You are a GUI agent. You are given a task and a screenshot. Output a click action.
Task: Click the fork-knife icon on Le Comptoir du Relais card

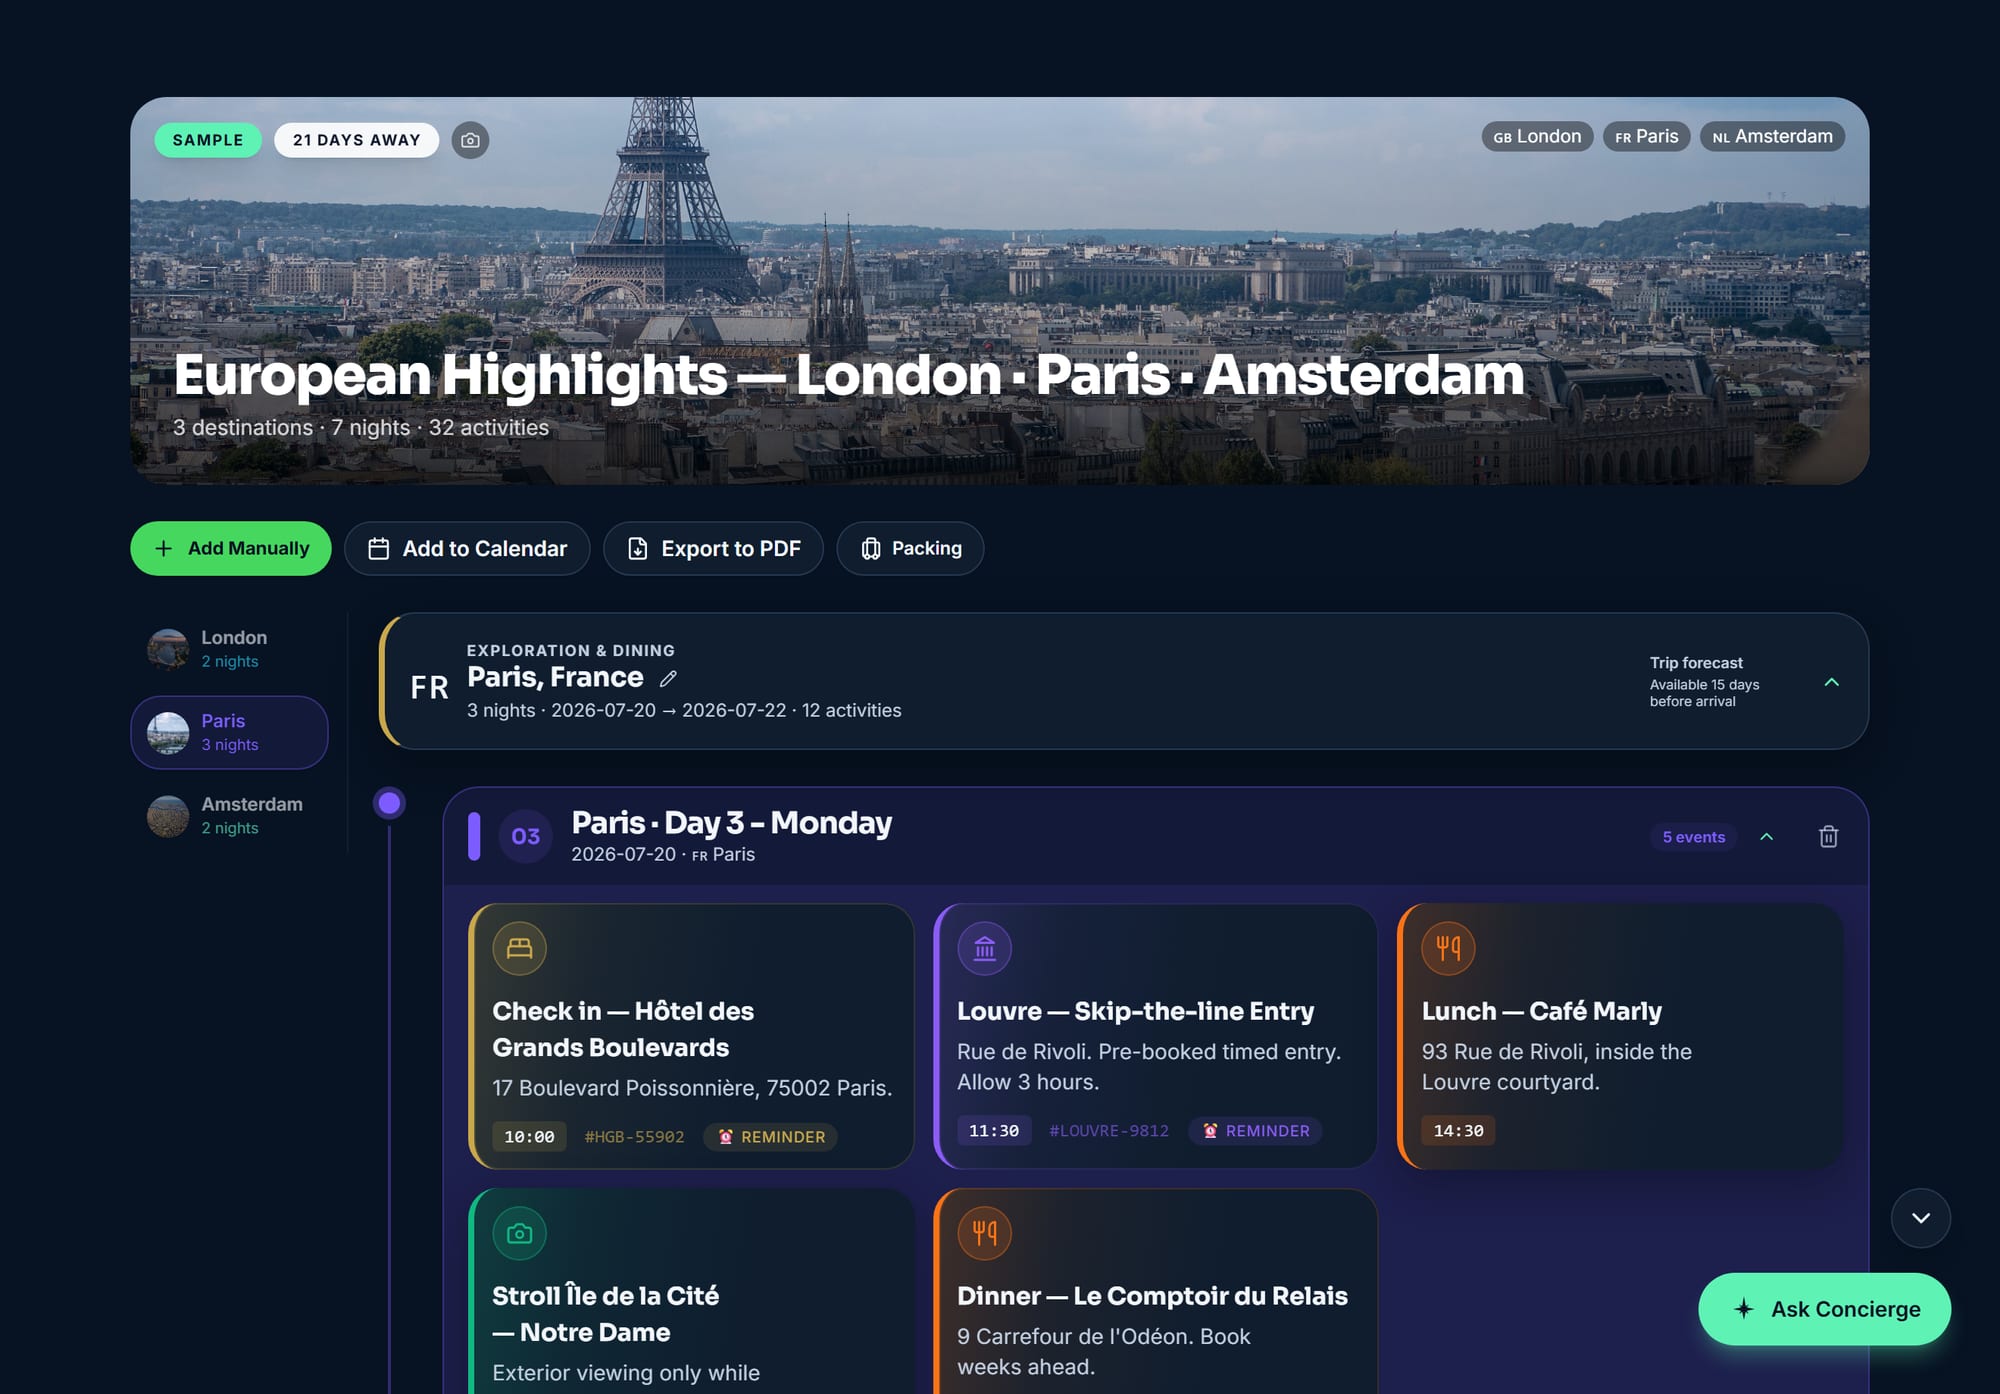(x=984, y=1233)
